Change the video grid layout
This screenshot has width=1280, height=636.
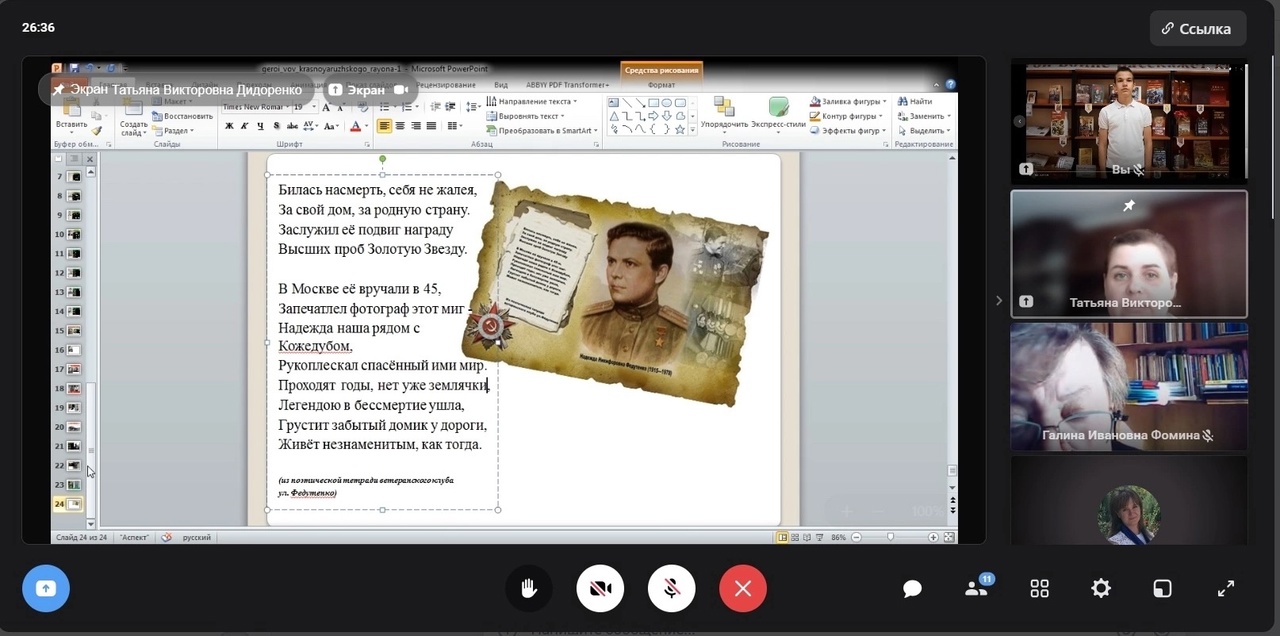pos(1040,588)
